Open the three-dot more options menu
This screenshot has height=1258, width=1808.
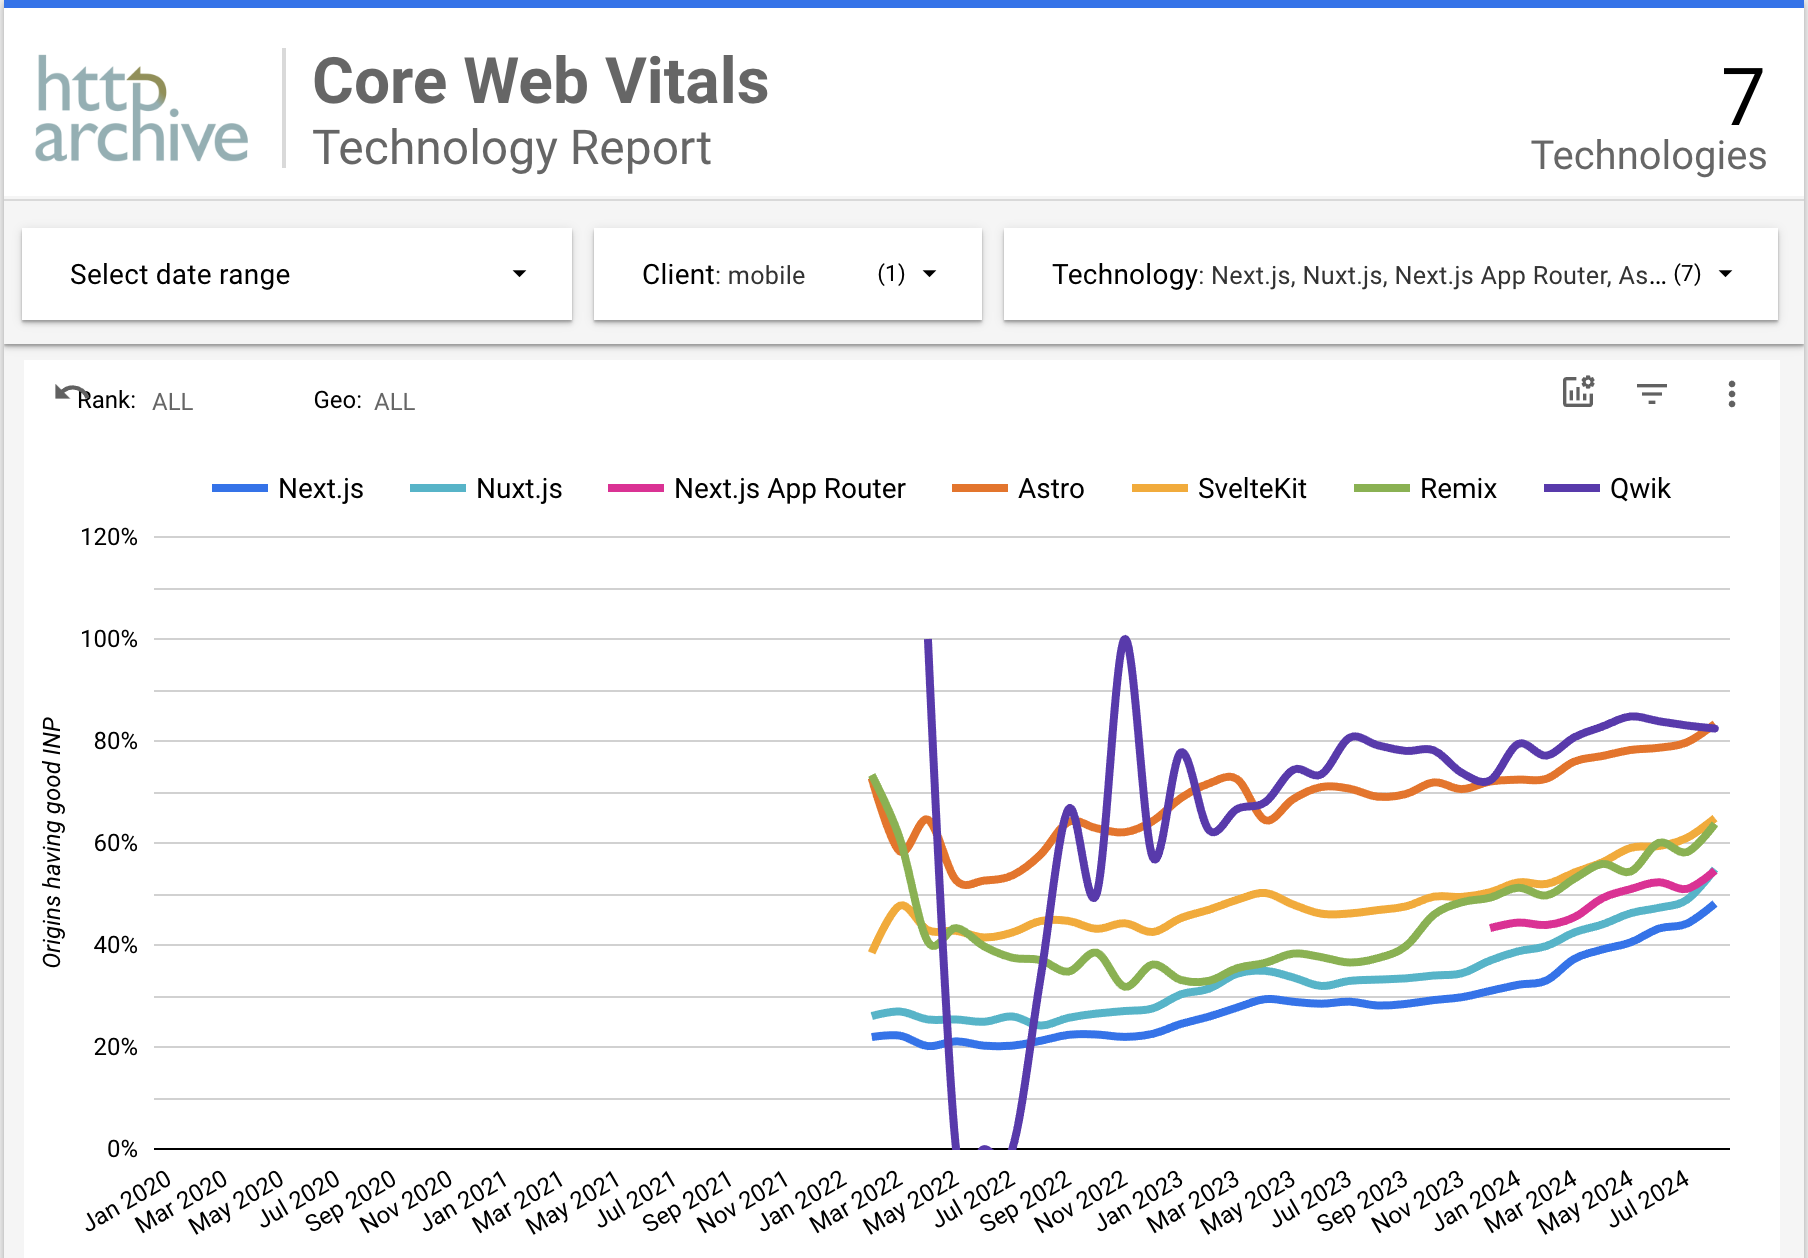click(1732, 394)
